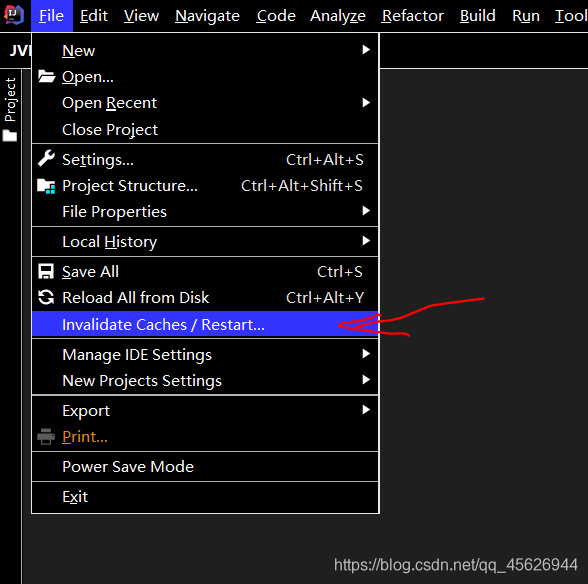Choose New from the File menu
The image size is (588, 584).
pos(205,50)
